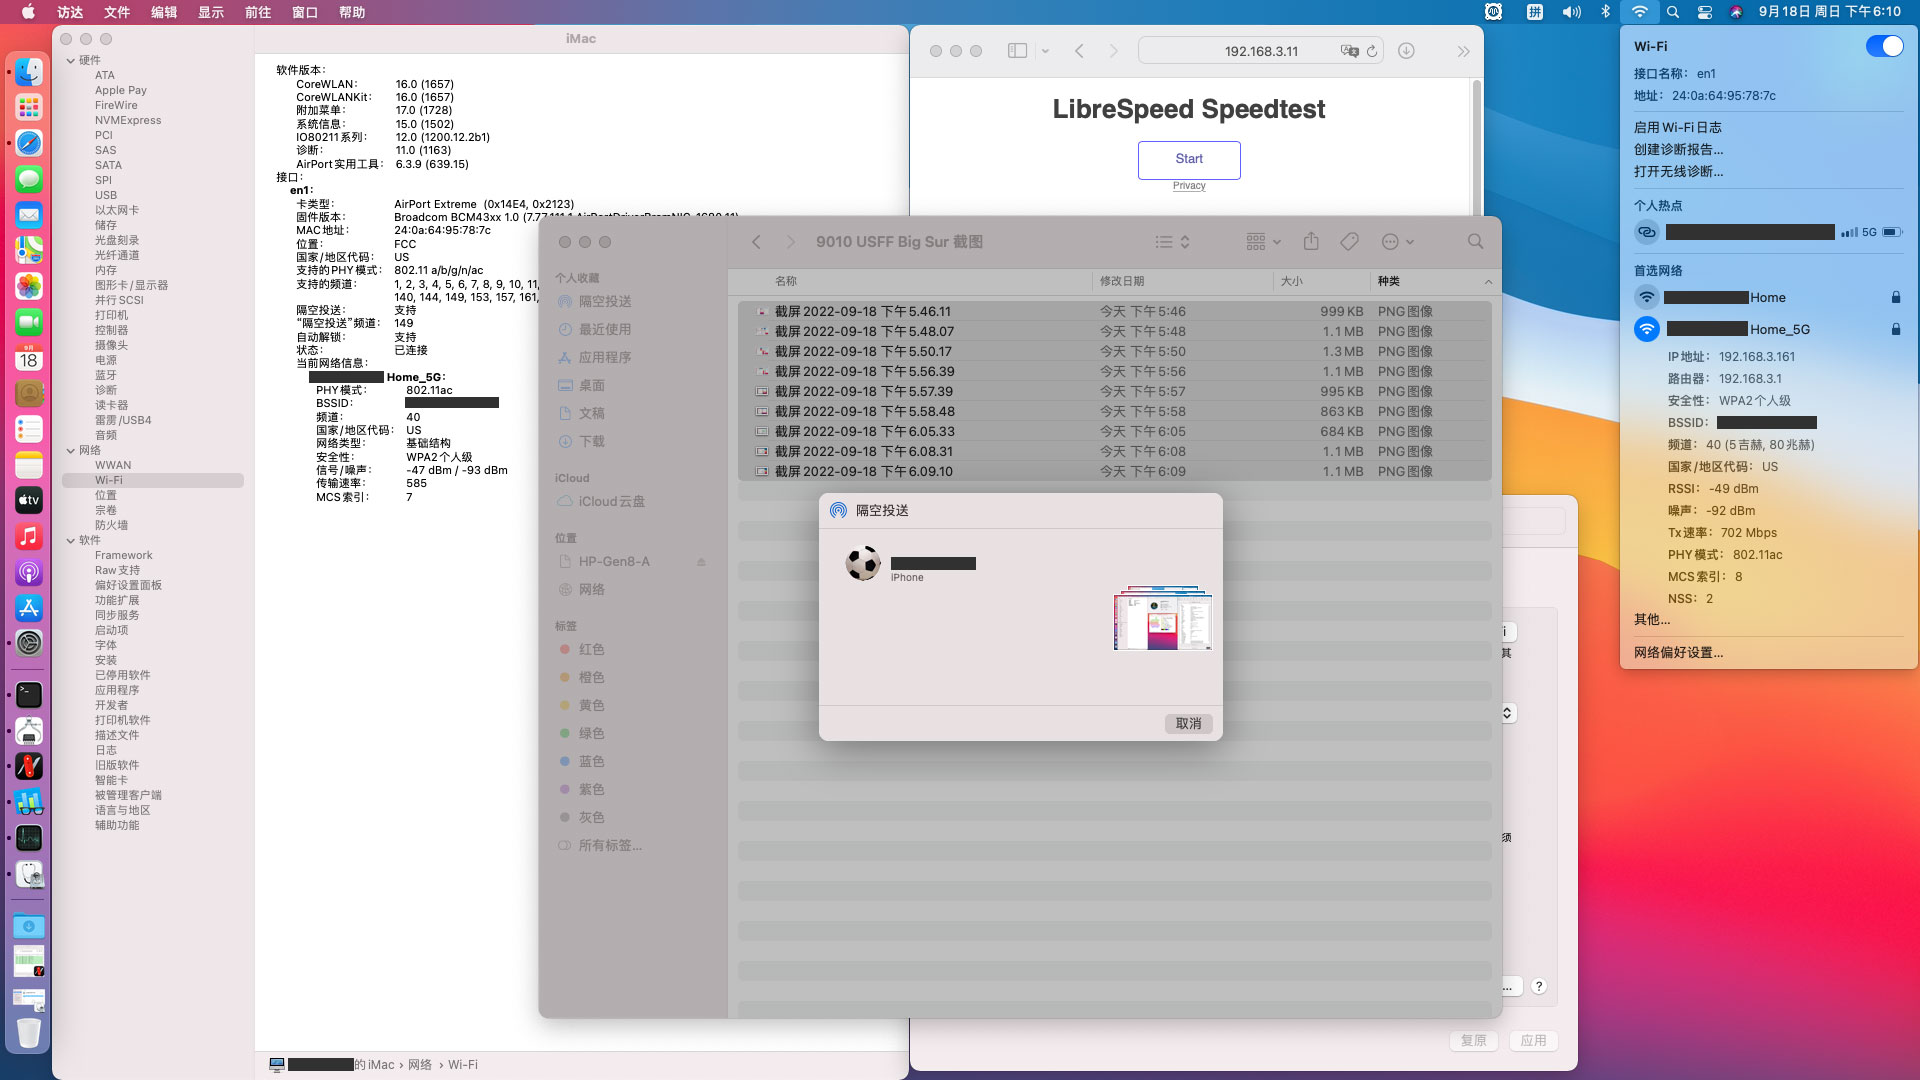Open the 前往 menu
Viewport: 1920px width, 1080px height.
tap(258, 12)
